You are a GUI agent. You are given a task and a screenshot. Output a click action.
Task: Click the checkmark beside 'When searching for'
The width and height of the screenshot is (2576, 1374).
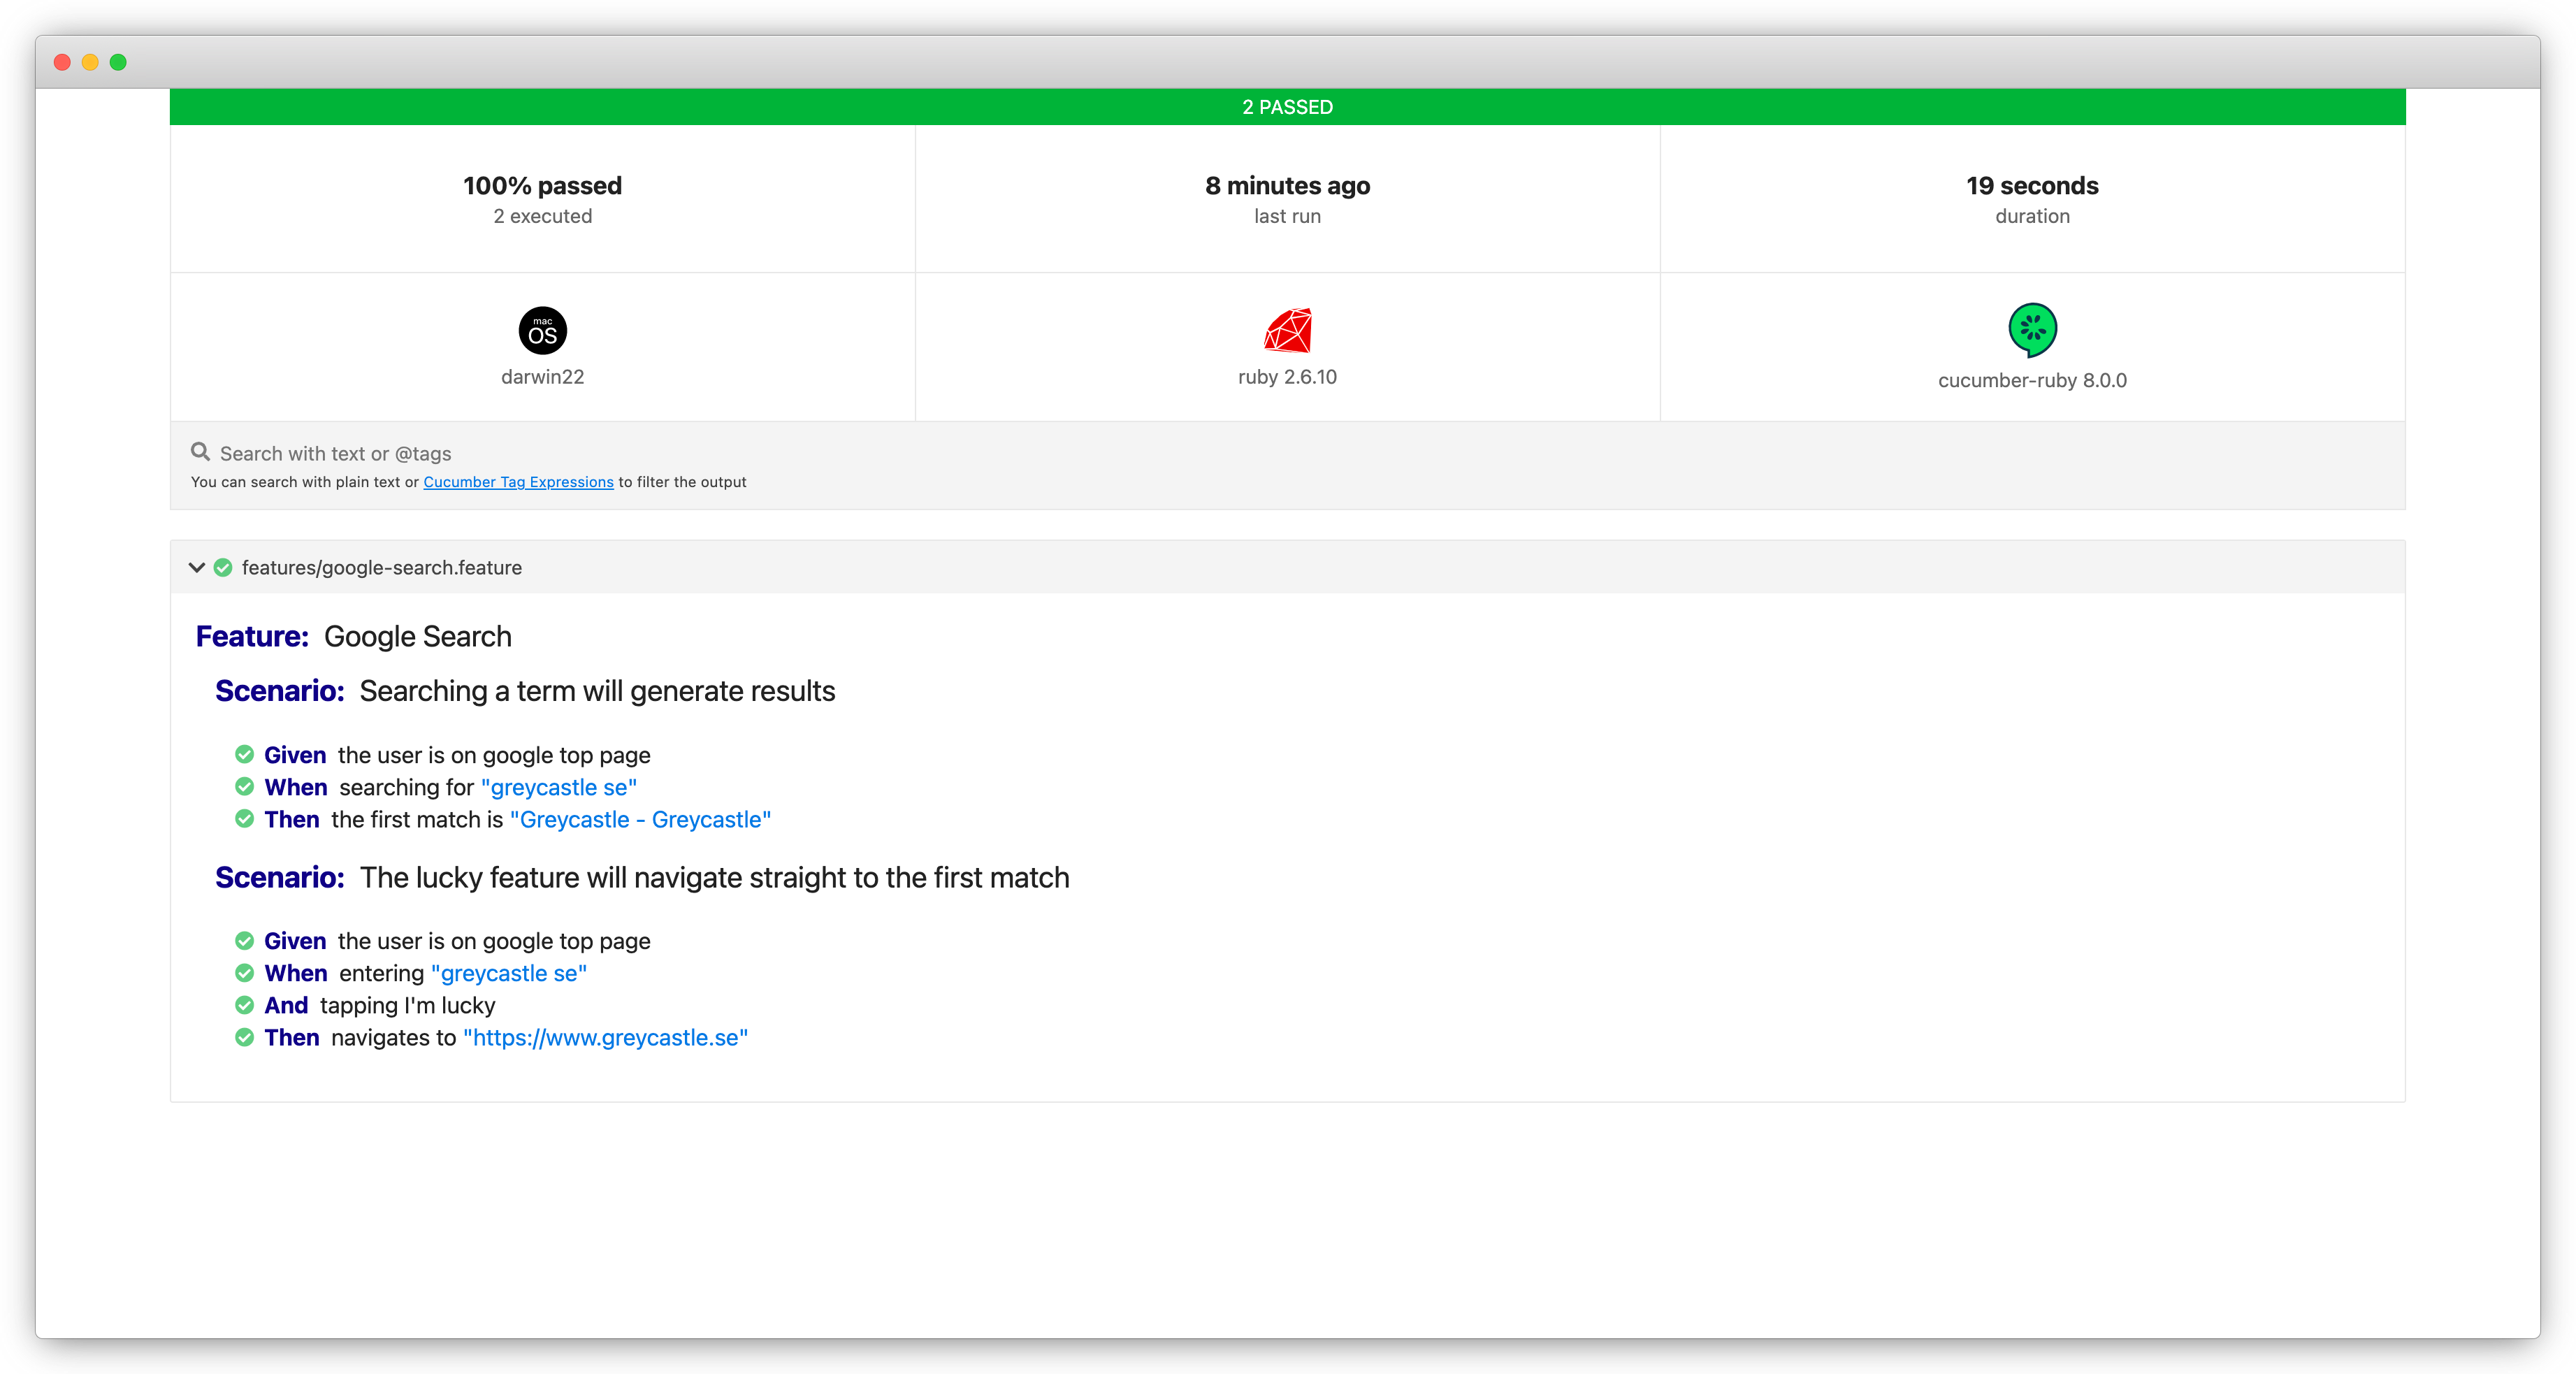click(x=244, y=787)
